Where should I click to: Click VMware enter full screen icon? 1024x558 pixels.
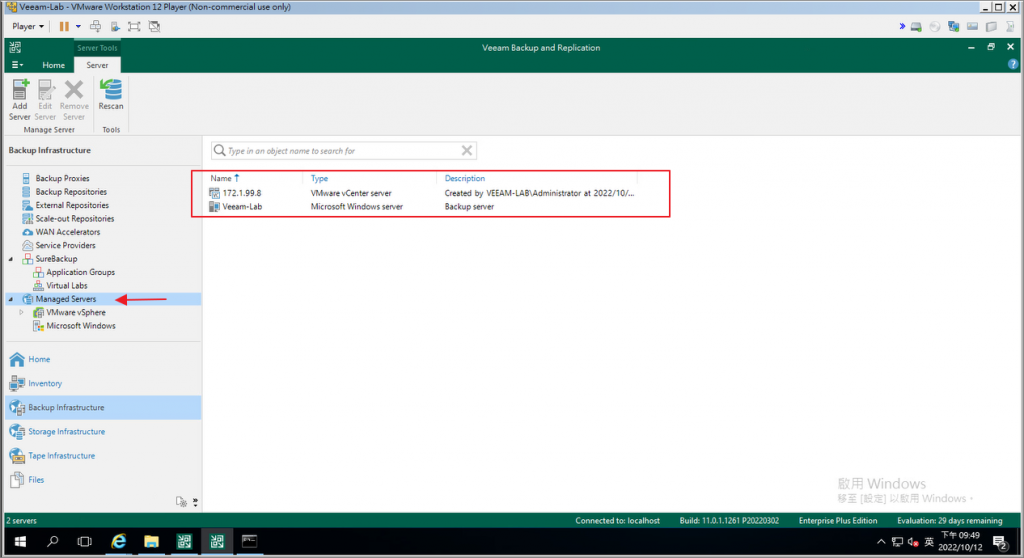coord(134,27)
